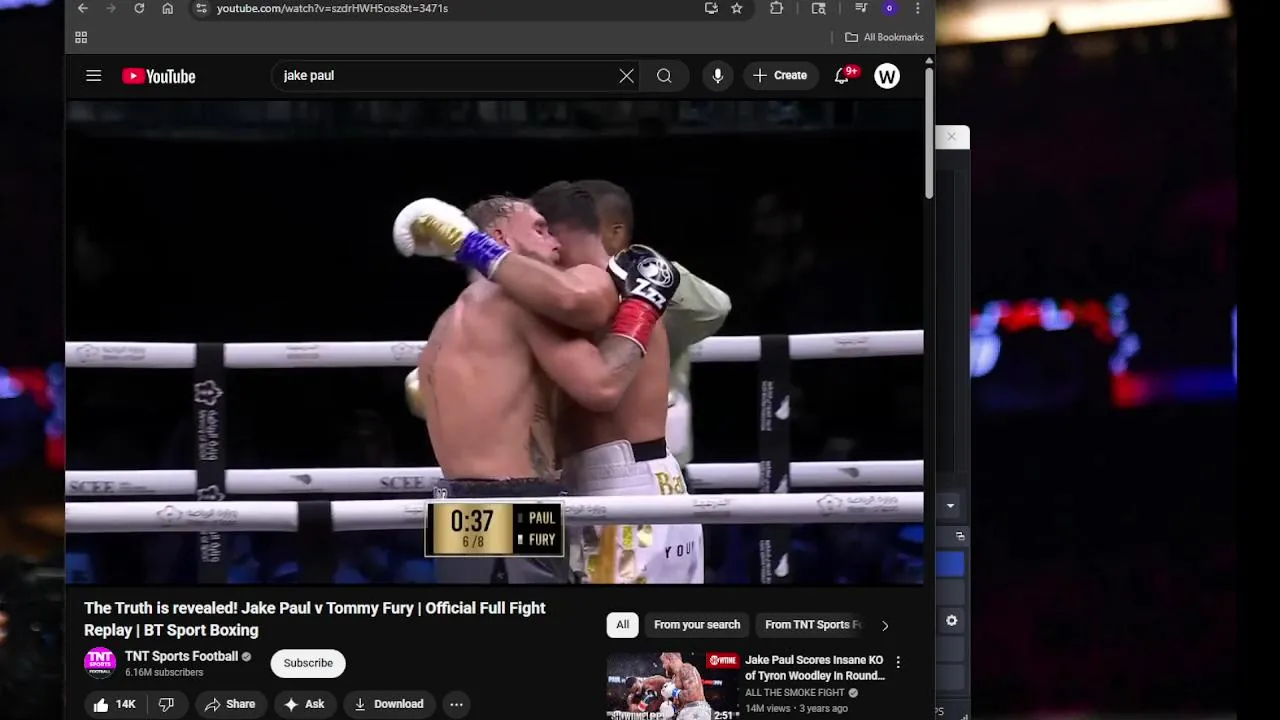View site information icon in address bar
The height and width of the screenshot is (720, 1280).
click(201, 8)
